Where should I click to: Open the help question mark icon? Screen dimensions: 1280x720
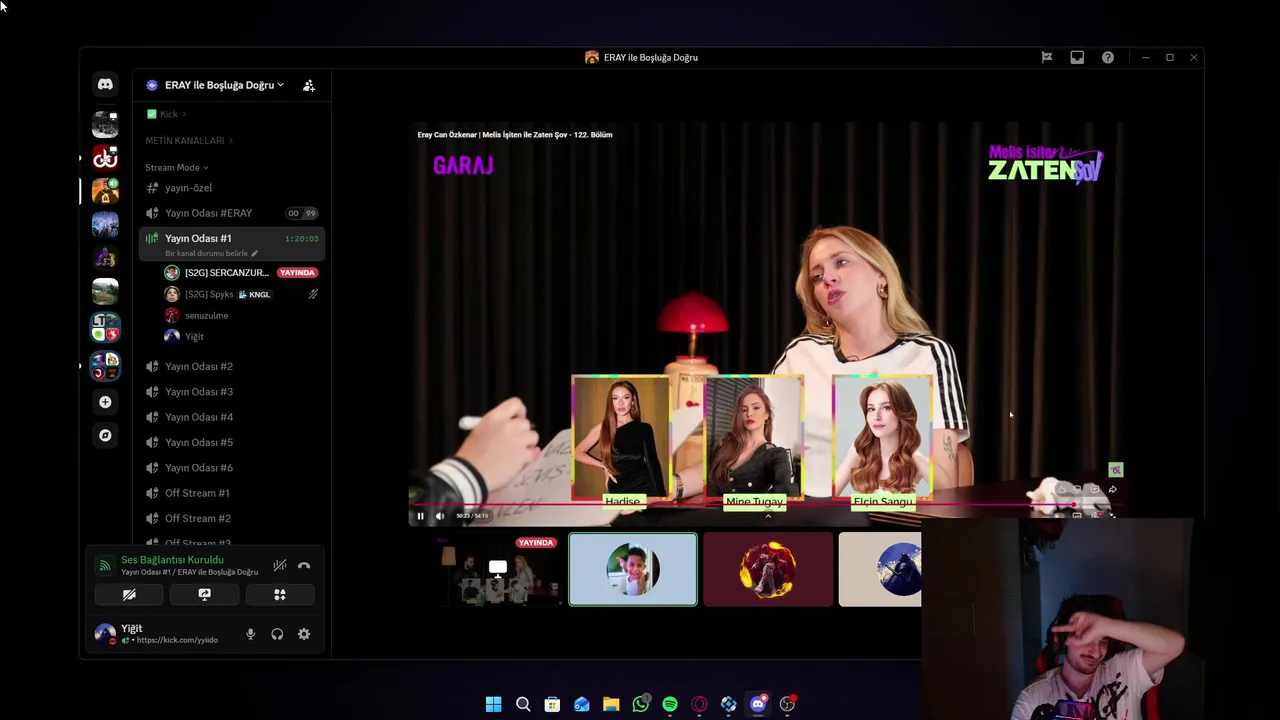coord(1108,58)
